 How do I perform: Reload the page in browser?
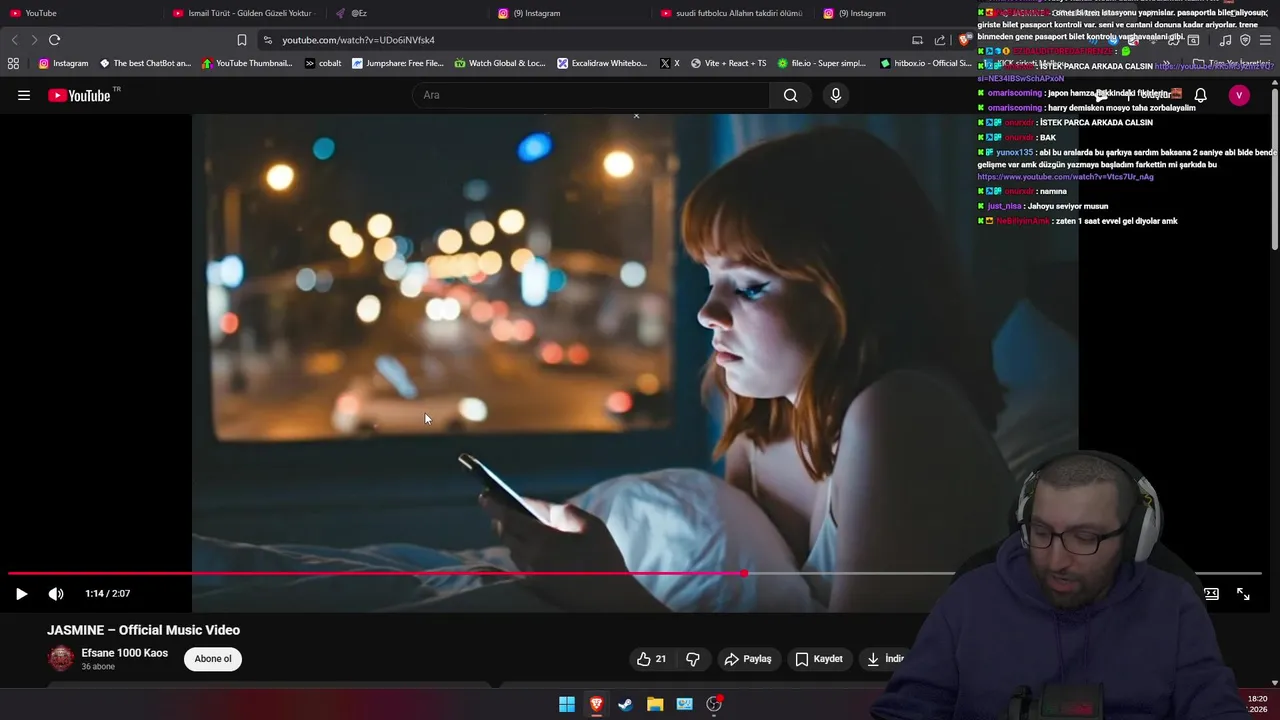[x=54, y=40]
